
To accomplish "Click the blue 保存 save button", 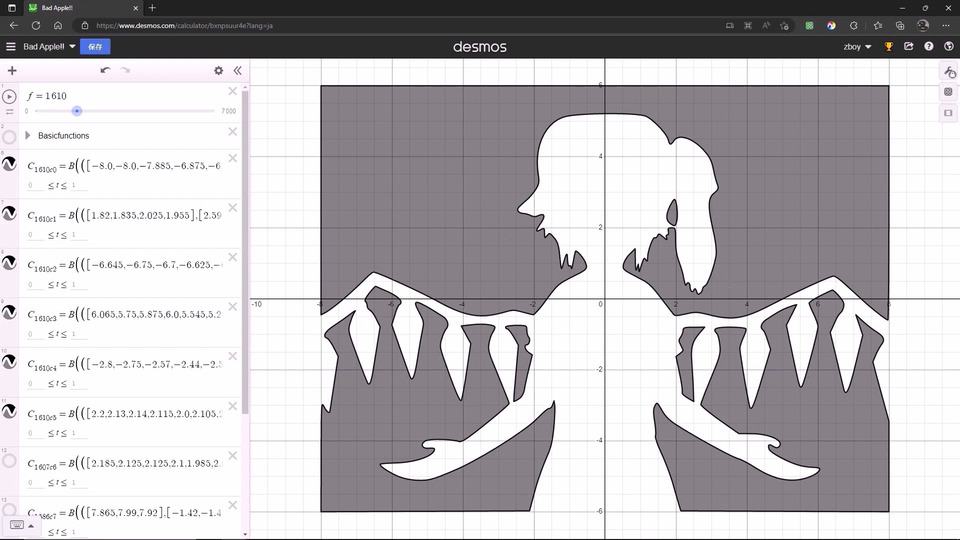I will click(96, 47).
